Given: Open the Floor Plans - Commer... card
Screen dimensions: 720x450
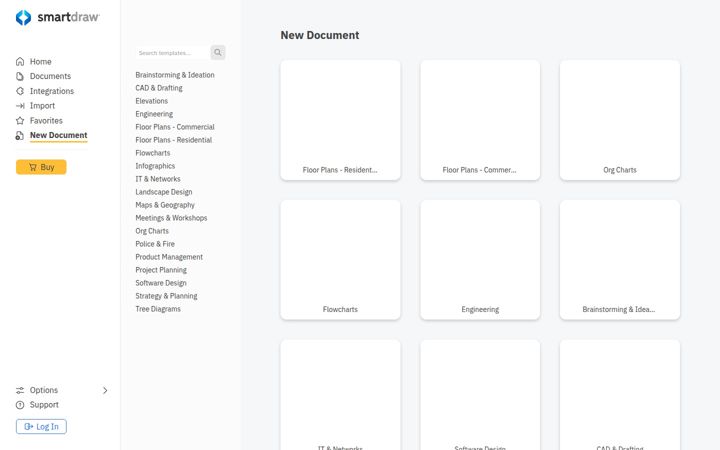Looking at the screenshot, I should [x=480, y=120].
